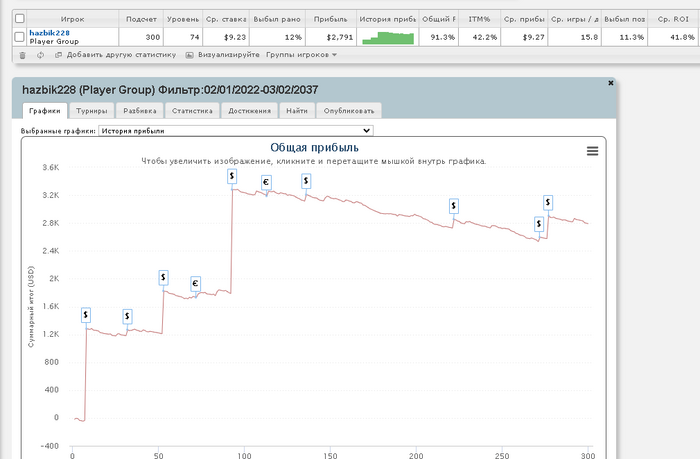The width and height of the screenshot is (700, 459).
Task: Open the chart hamburger context menu
Action: click(592, 151)
